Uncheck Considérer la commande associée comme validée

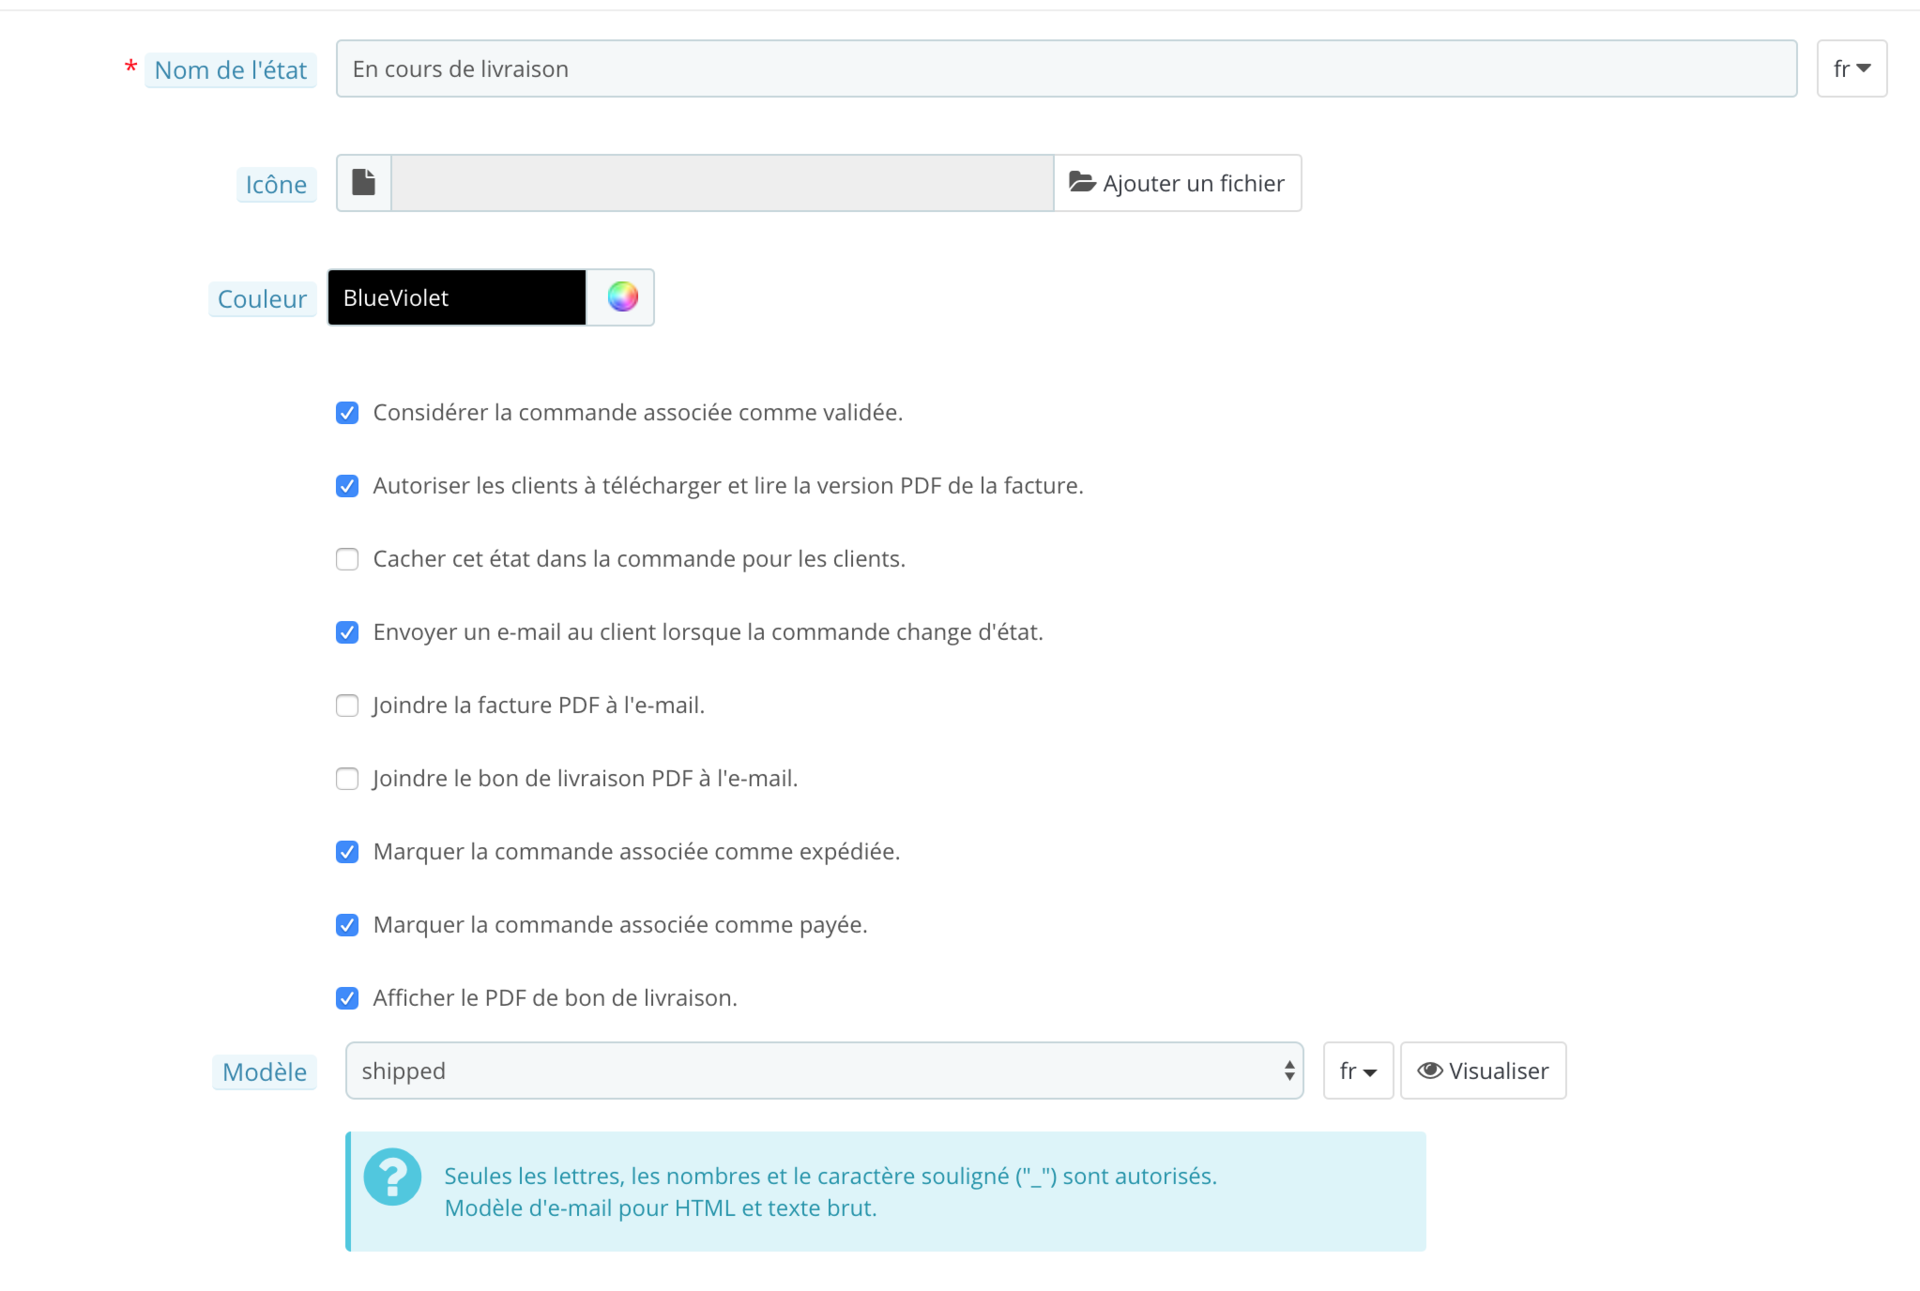click(x=347, y=413)
